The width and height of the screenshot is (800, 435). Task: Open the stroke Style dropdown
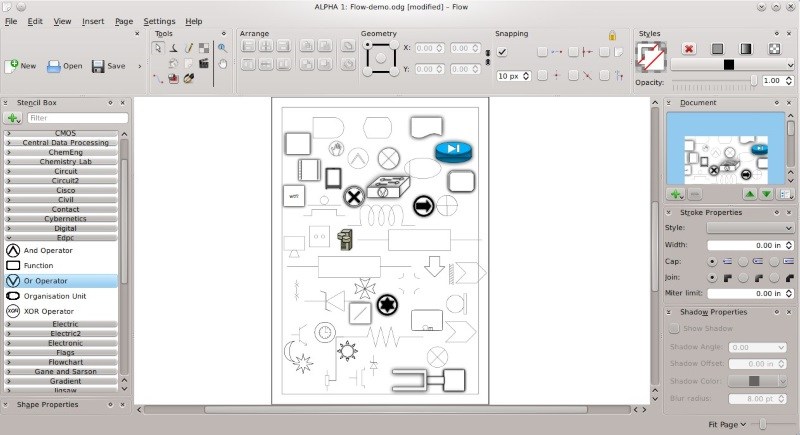coord(750,228)
